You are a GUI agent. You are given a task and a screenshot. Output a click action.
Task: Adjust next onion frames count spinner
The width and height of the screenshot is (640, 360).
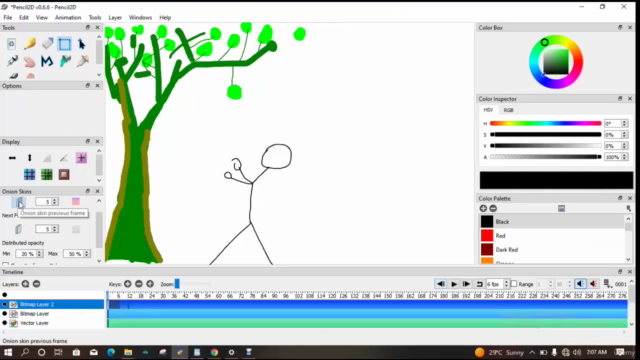tap(55, 229)
